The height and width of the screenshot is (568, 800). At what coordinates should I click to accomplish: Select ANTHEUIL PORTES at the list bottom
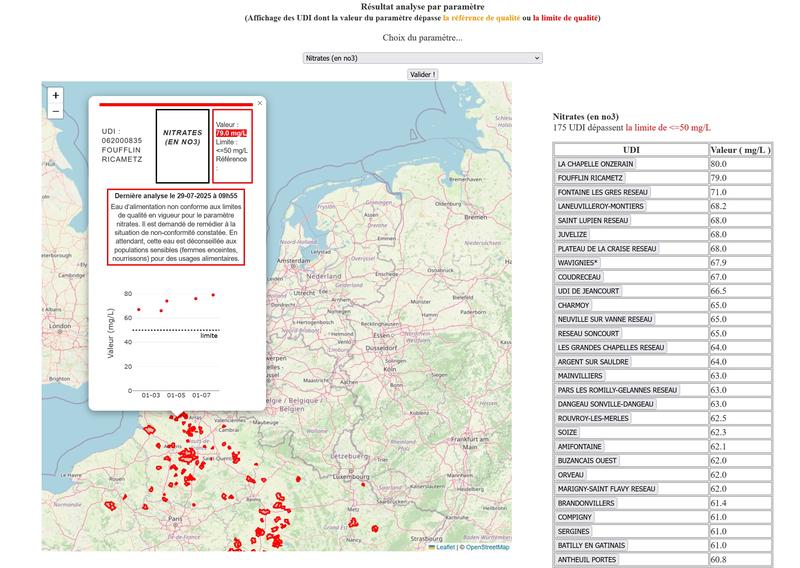587,559
